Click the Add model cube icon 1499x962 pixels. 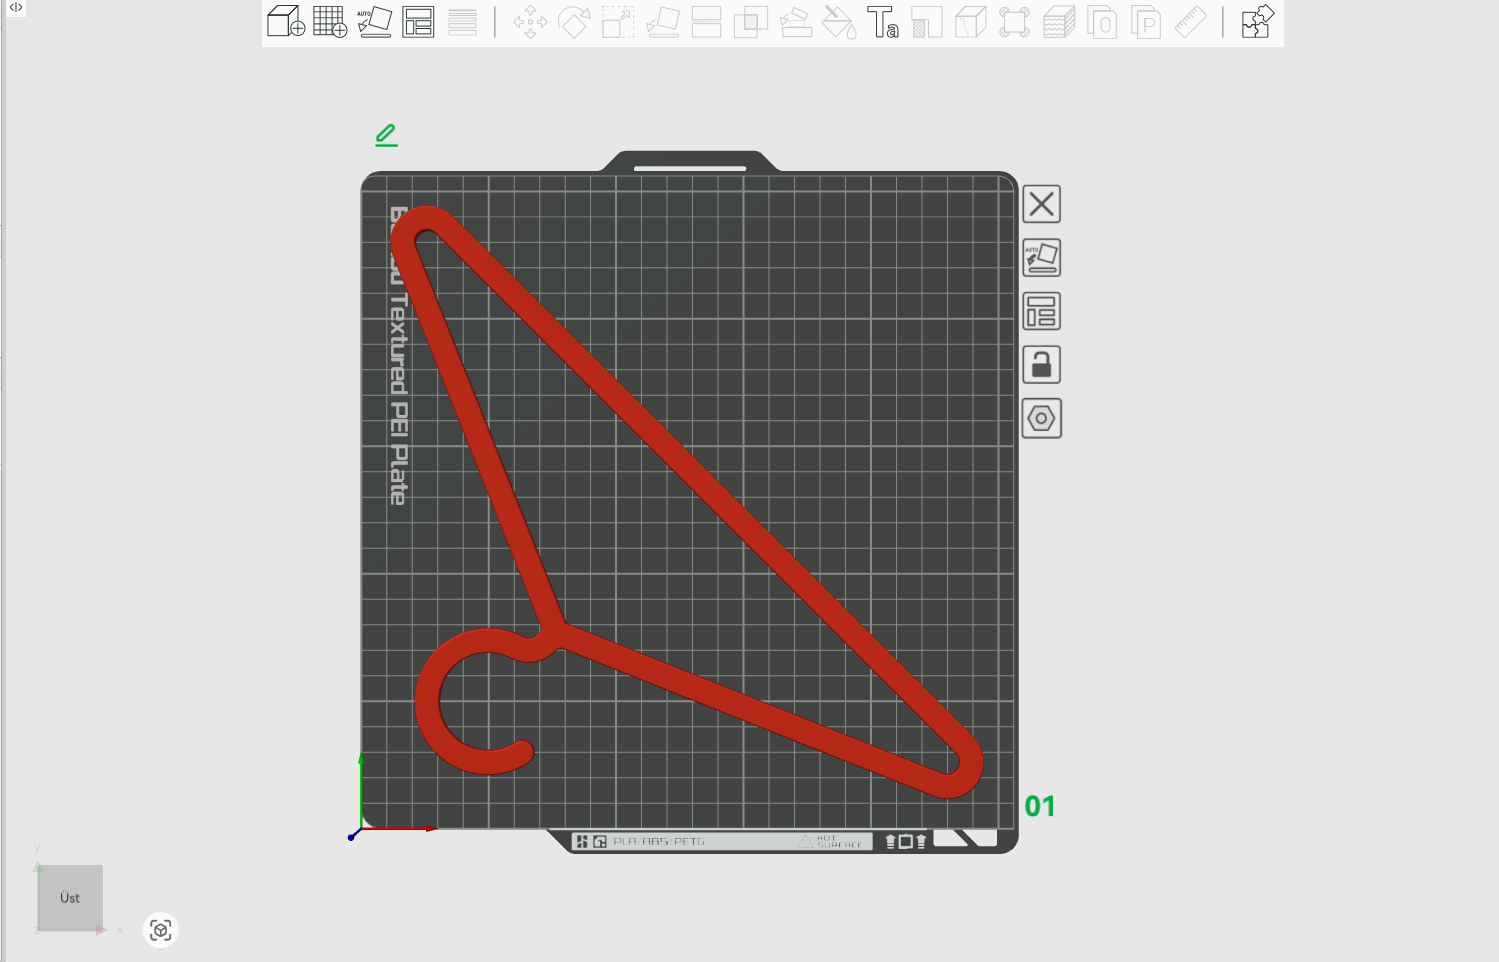pos(286,21)
